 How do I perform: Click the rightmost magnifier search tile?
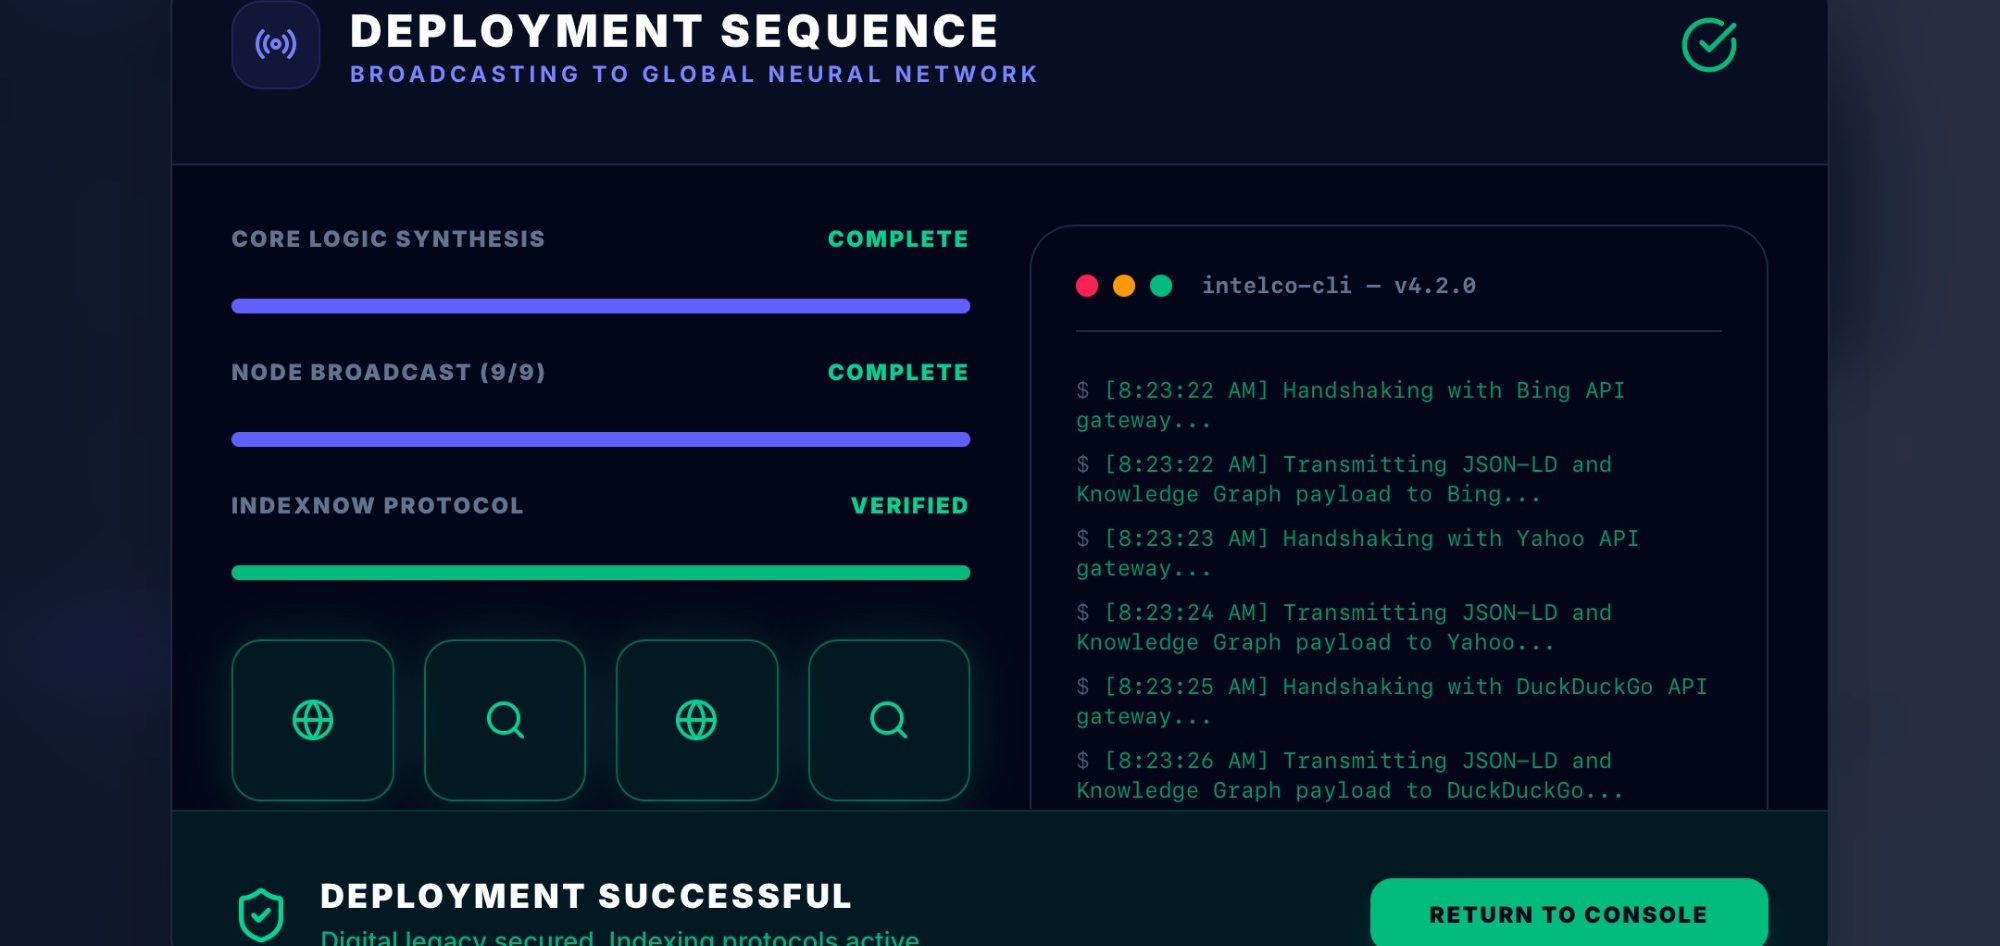[x=889, y=720]
